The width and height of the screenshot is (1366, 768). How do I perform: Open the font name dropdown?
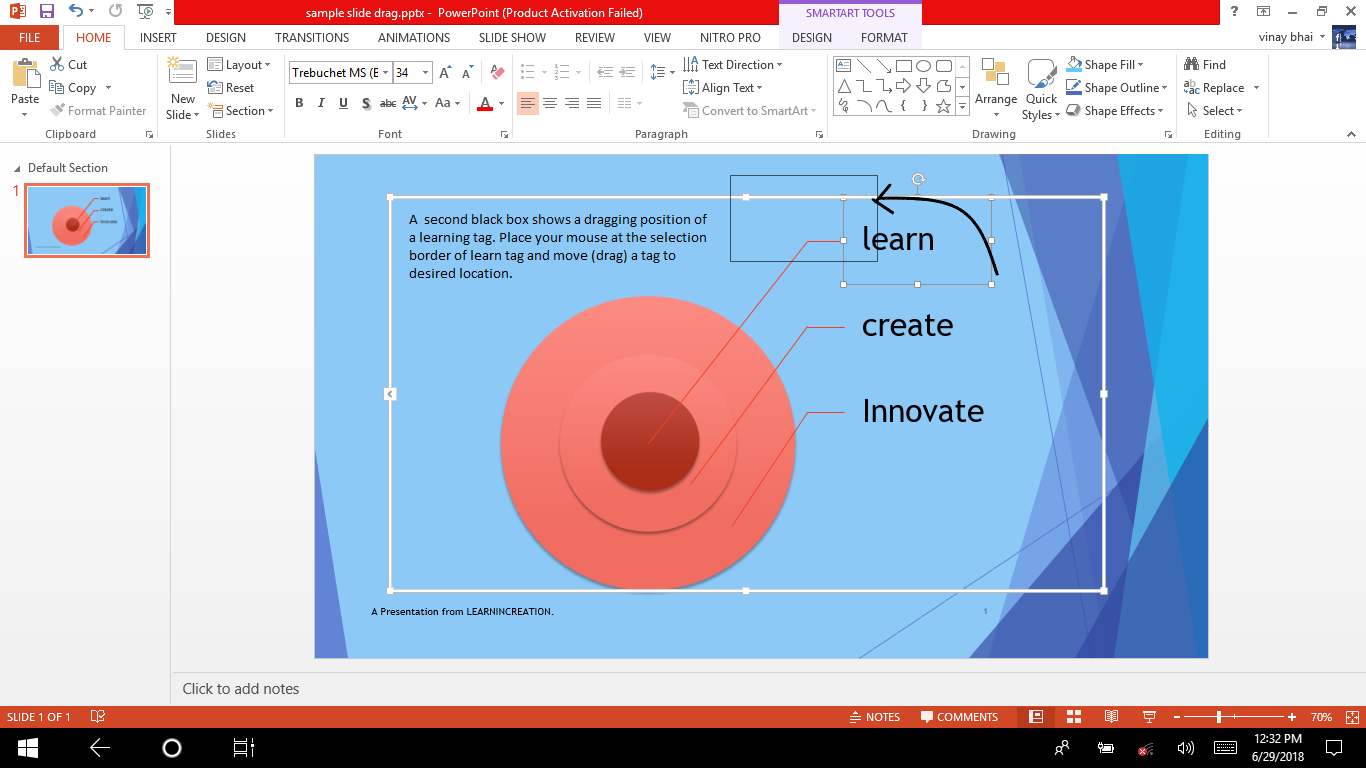click(385, 73)
